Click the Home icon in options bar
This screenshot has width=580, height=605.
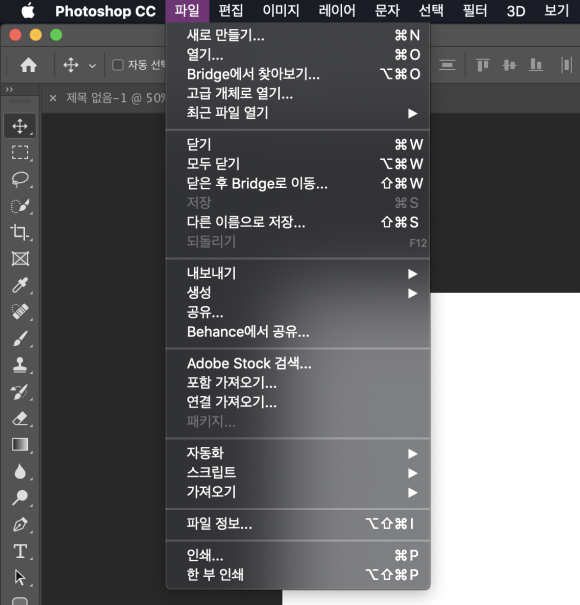point(29,65)
